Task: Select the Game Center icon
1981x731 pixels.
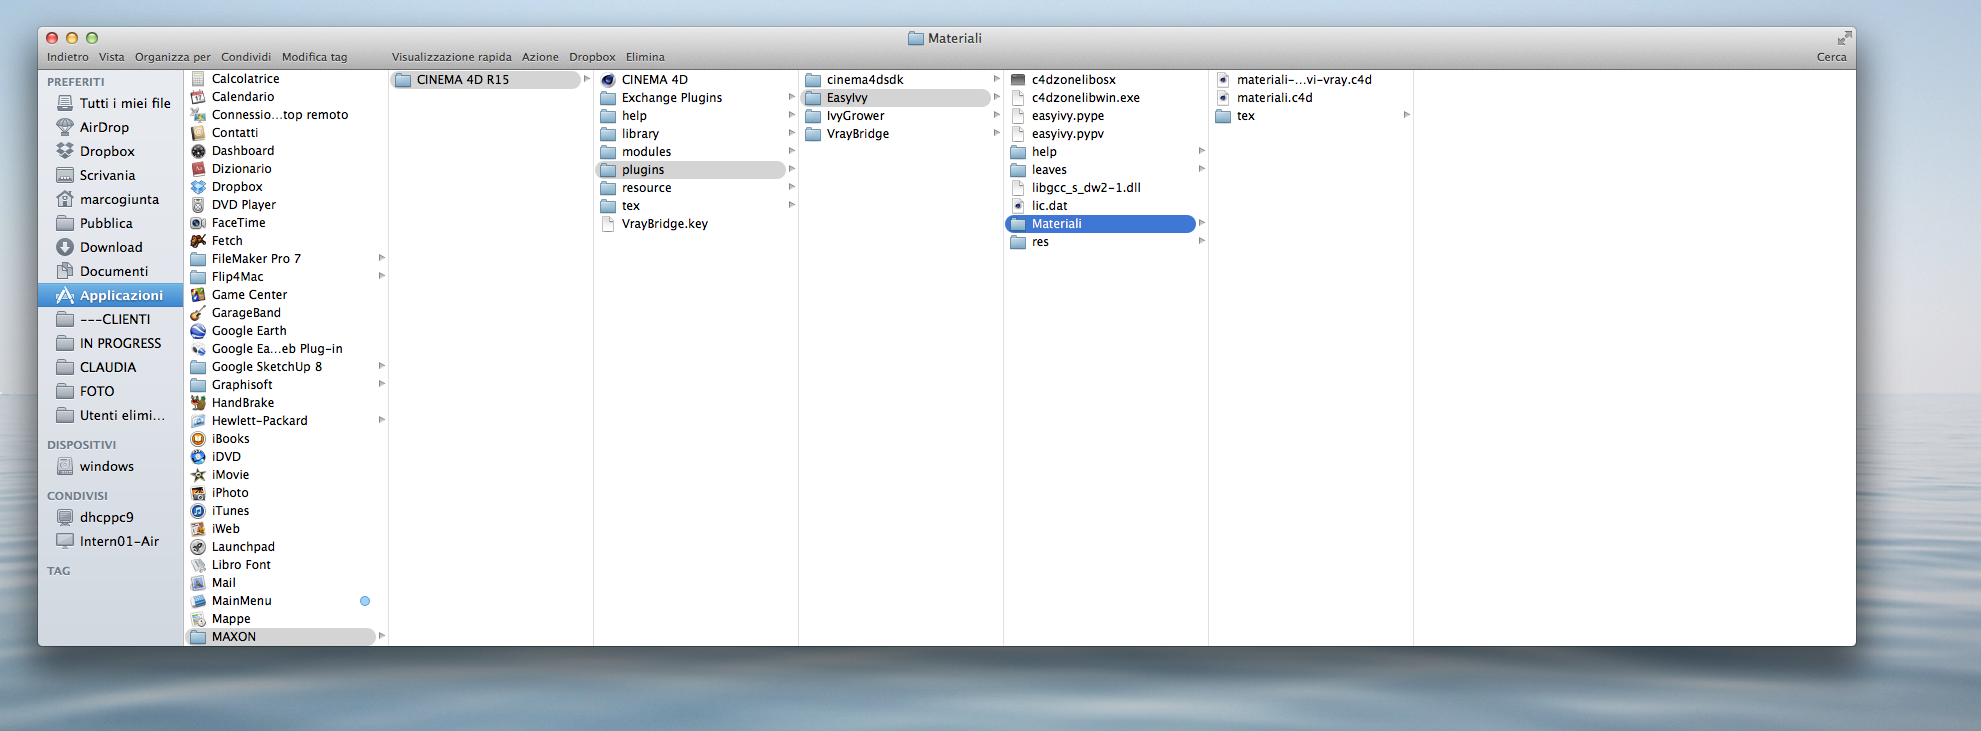Action: click(x=198, y=295)
